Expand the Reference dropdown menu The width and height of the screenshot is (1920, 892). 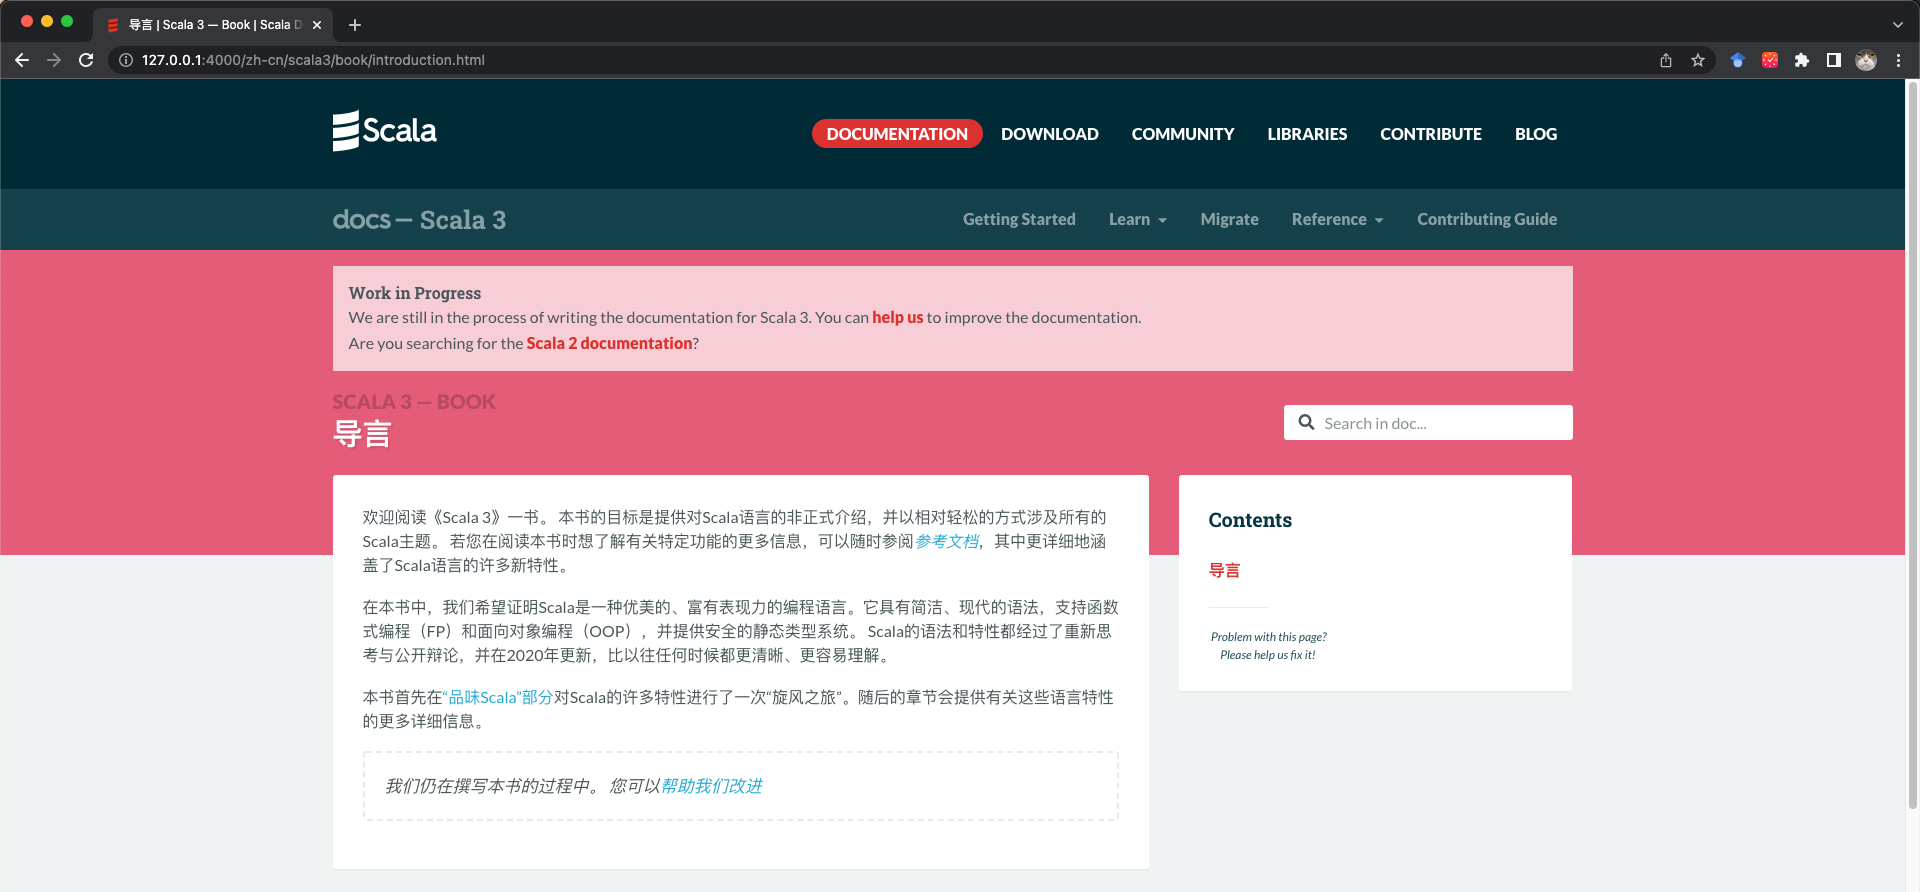tap(1338, 219)
